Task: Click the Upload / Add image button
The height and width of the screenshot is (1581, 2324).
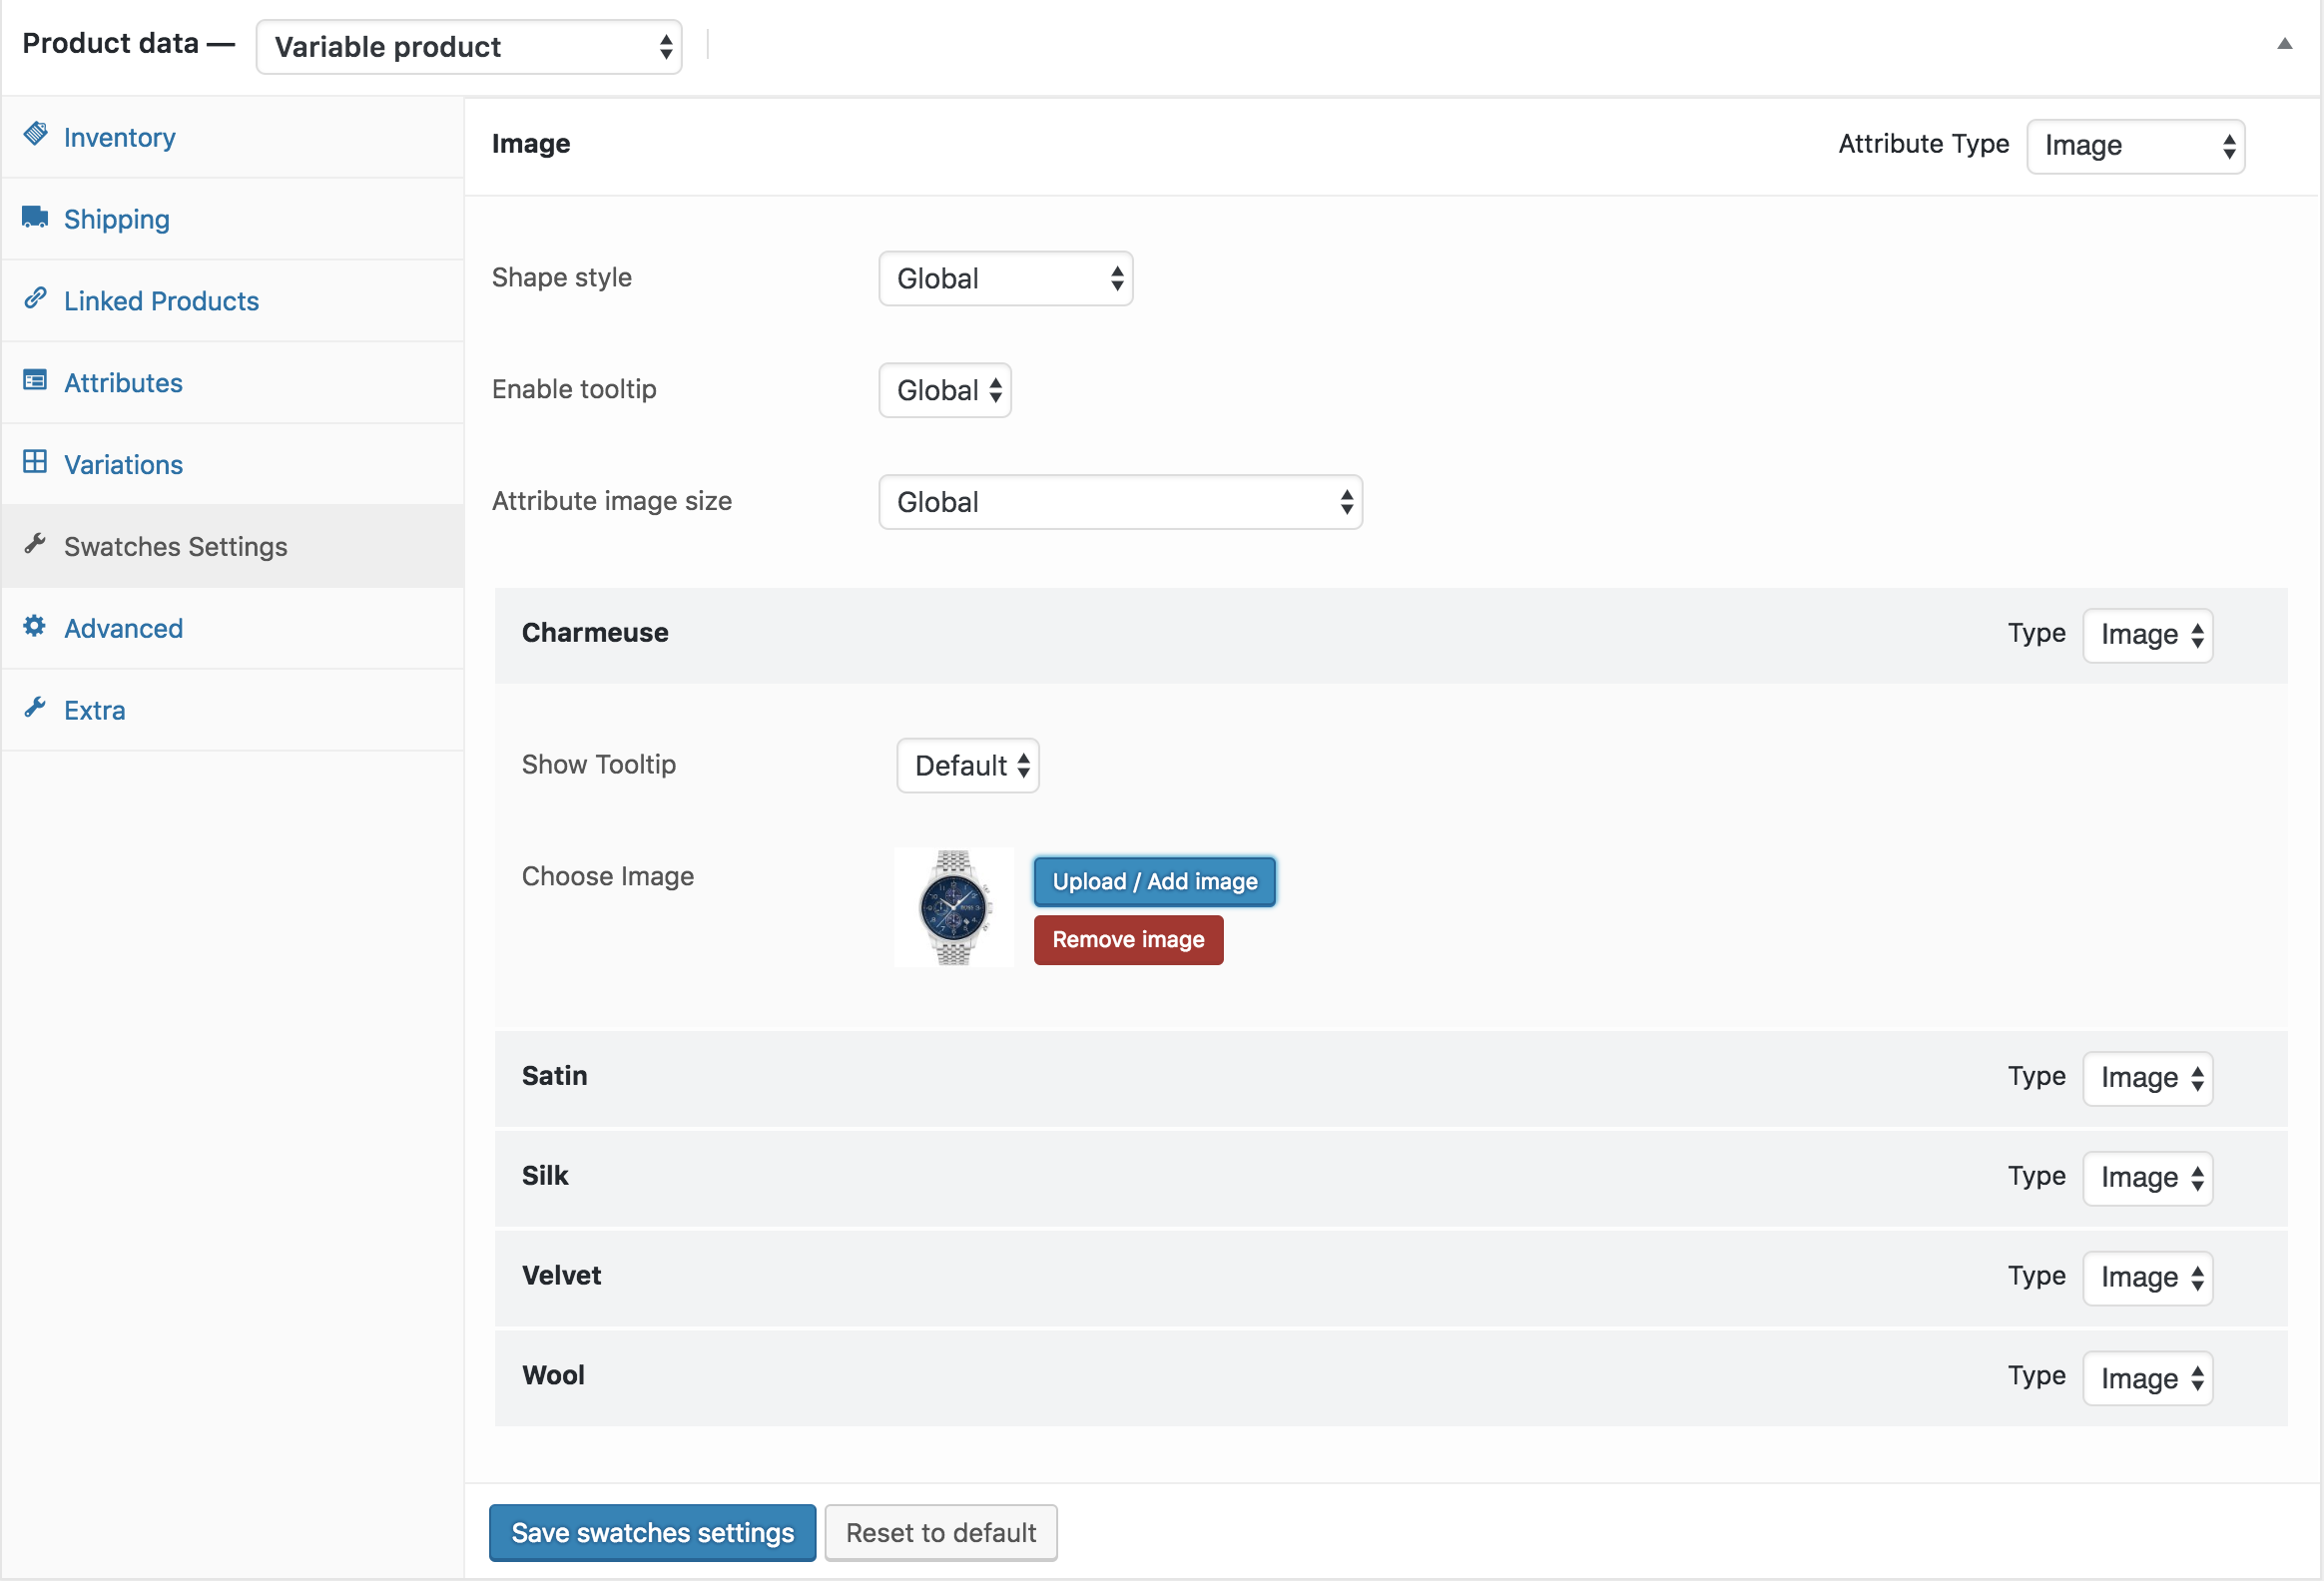Action: point(1154,882)
